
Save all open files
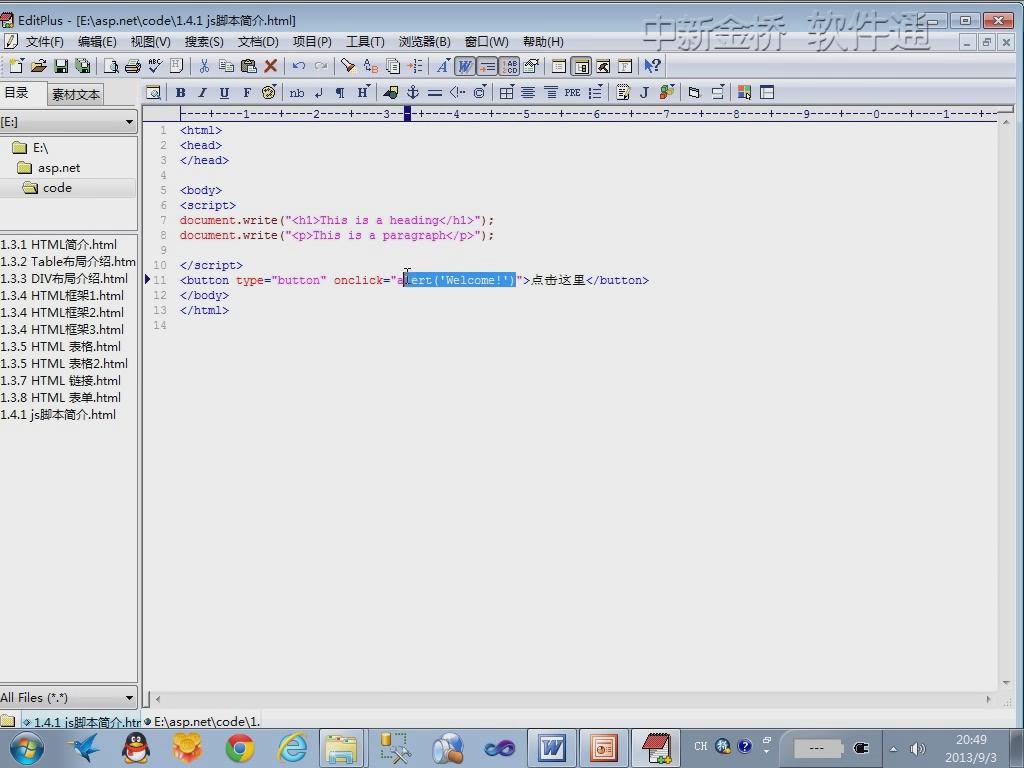(83, 66)
